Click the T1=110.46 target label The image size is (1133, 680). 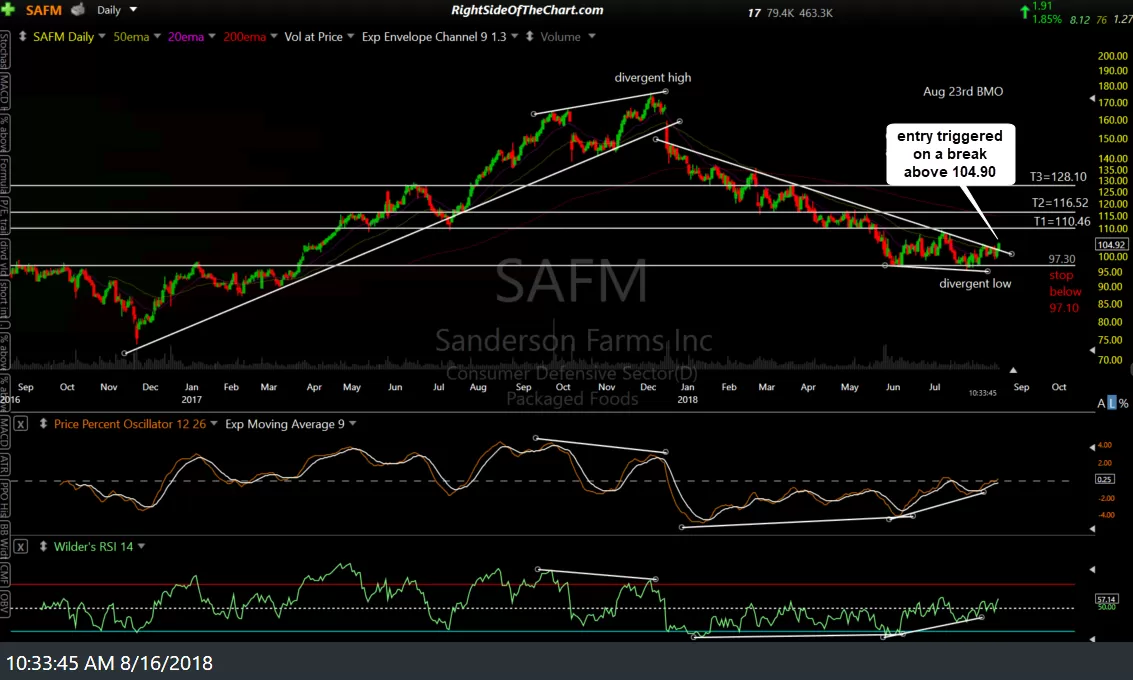click(1061, 222)
